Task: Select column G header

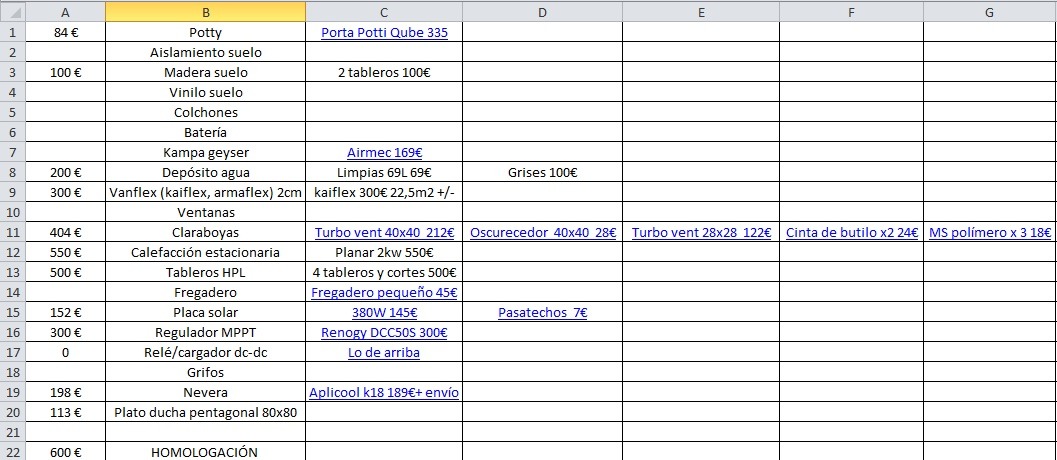Action: tap(990, 11)
